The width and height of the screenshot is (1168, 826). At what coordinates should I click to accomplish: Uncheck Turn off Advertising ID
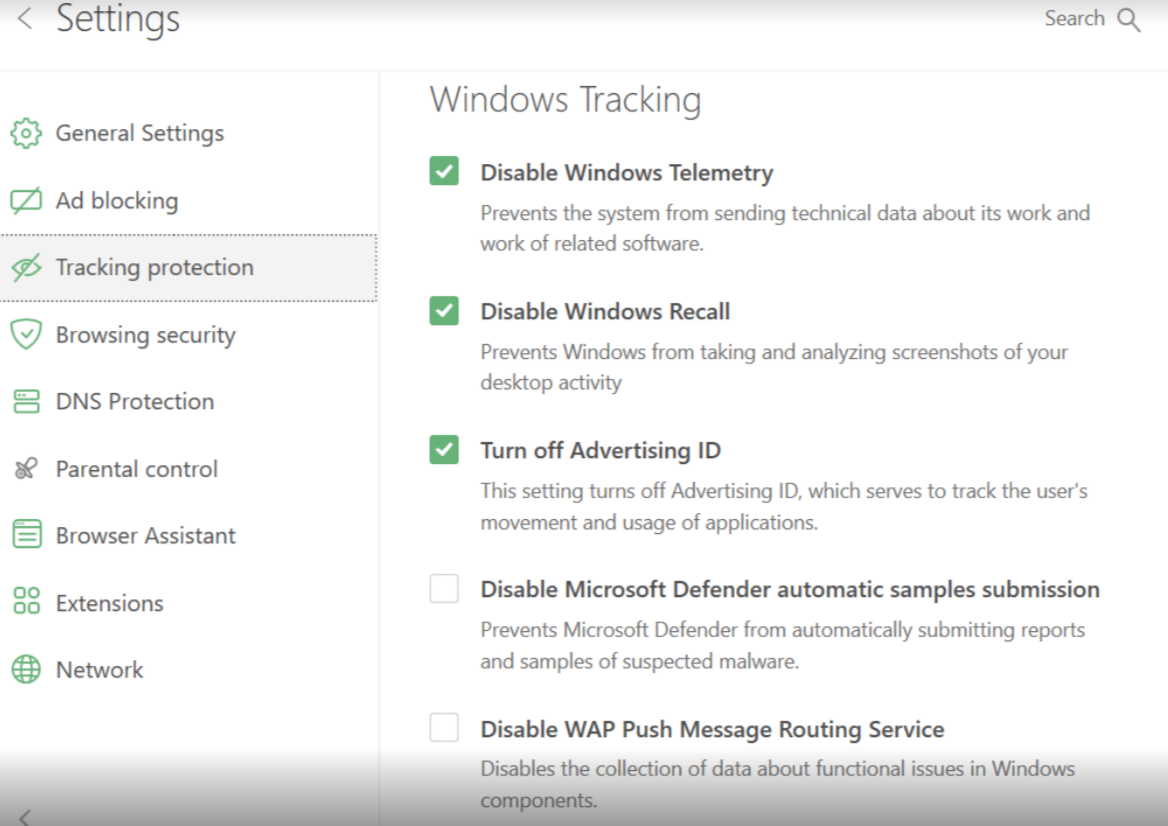pos(444,450)
